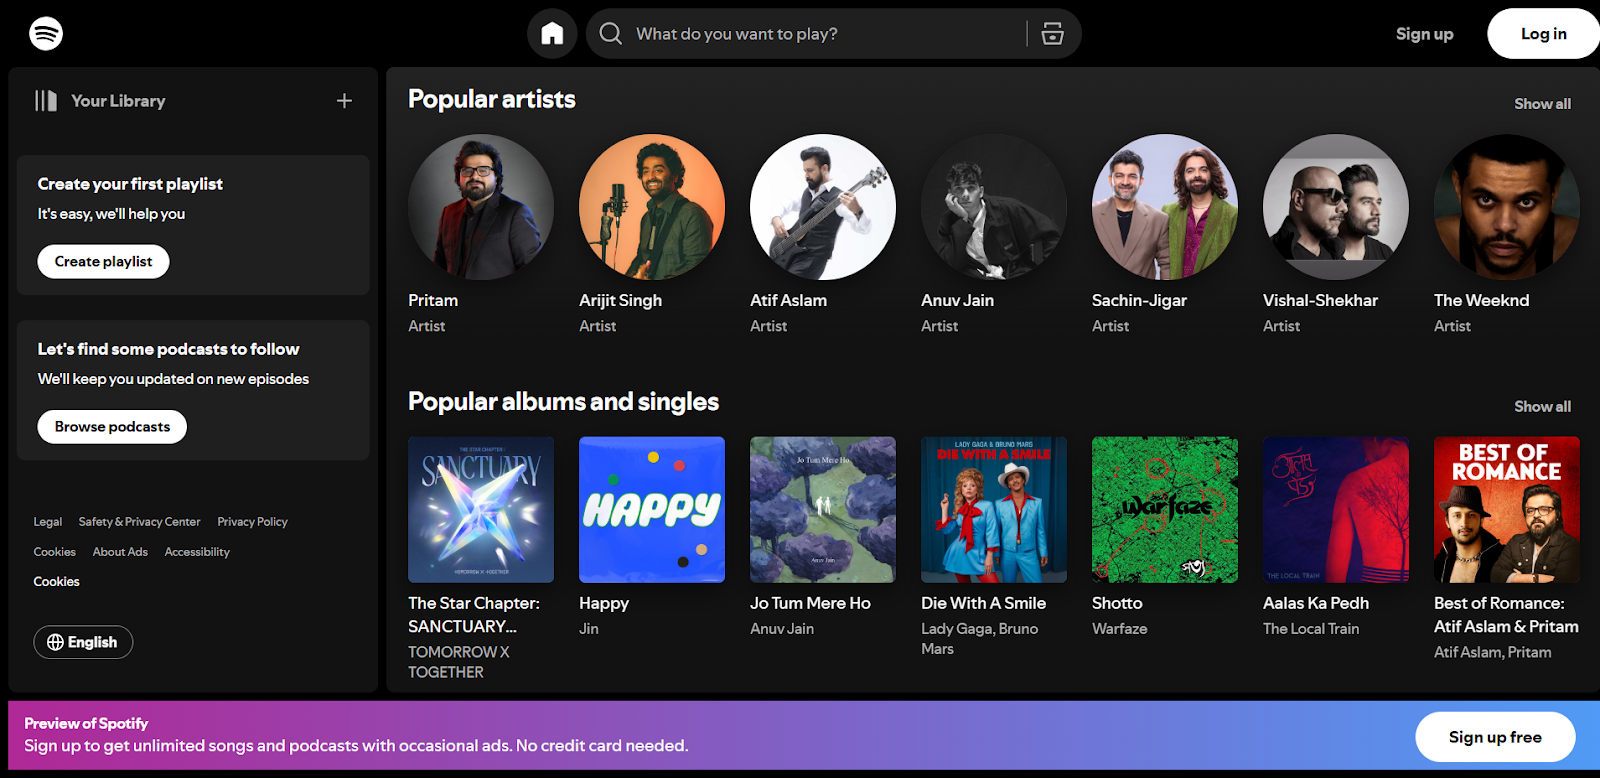Screen dimensions: 1600x778
Task: Click the Create playlist button
Action: (x=103, y=262)
